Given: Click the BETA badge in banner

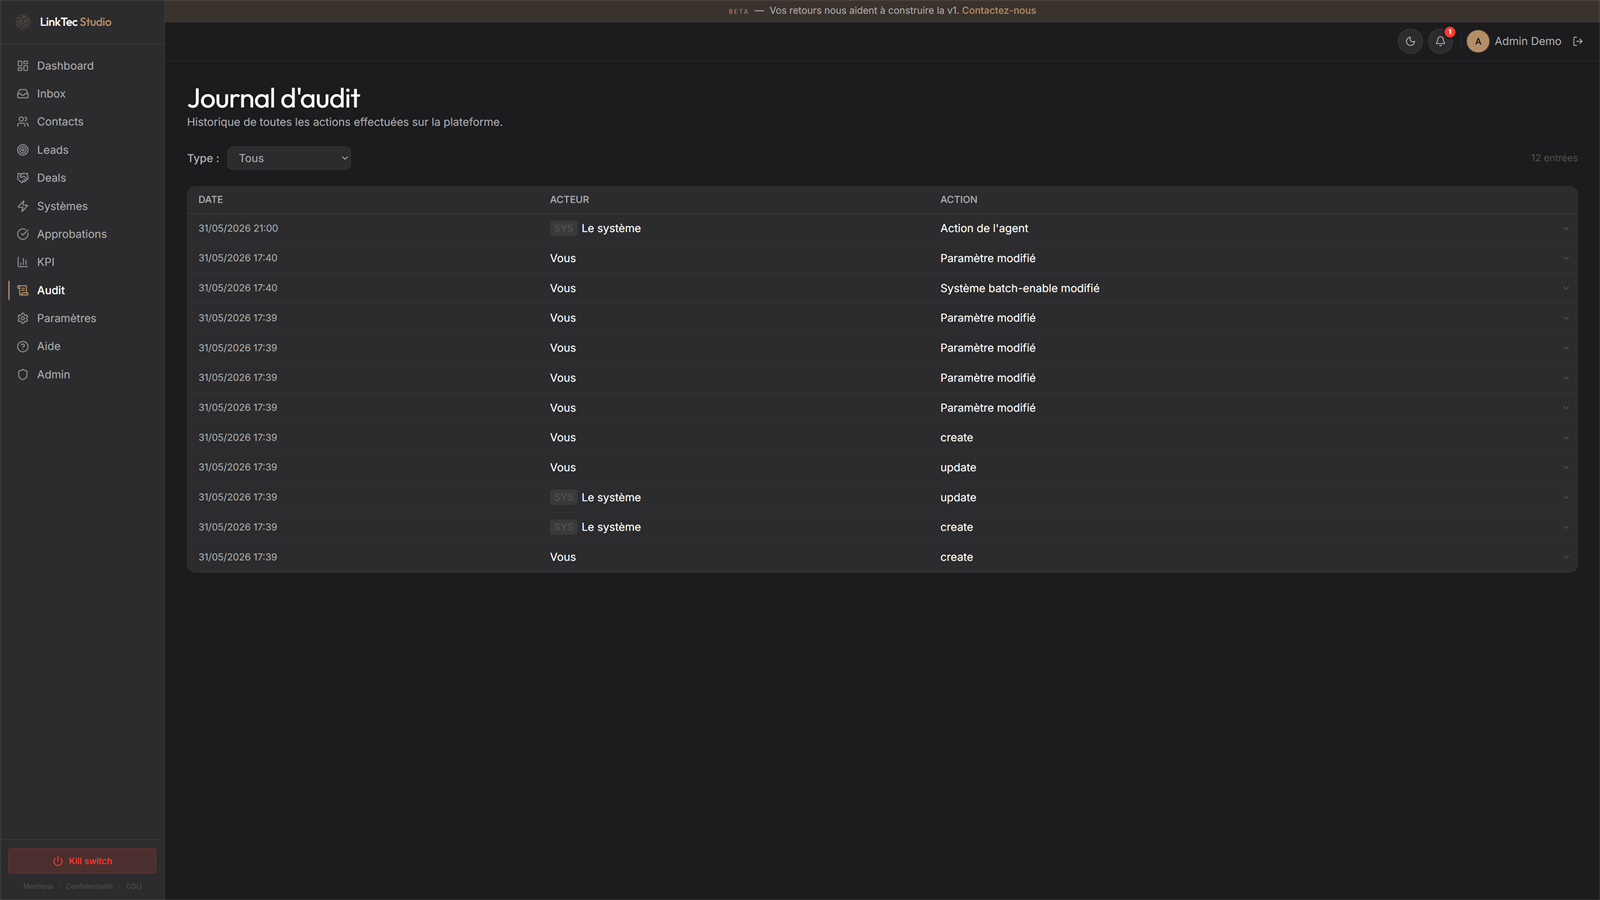Looking at the screenshot, I should pos(738,11).
